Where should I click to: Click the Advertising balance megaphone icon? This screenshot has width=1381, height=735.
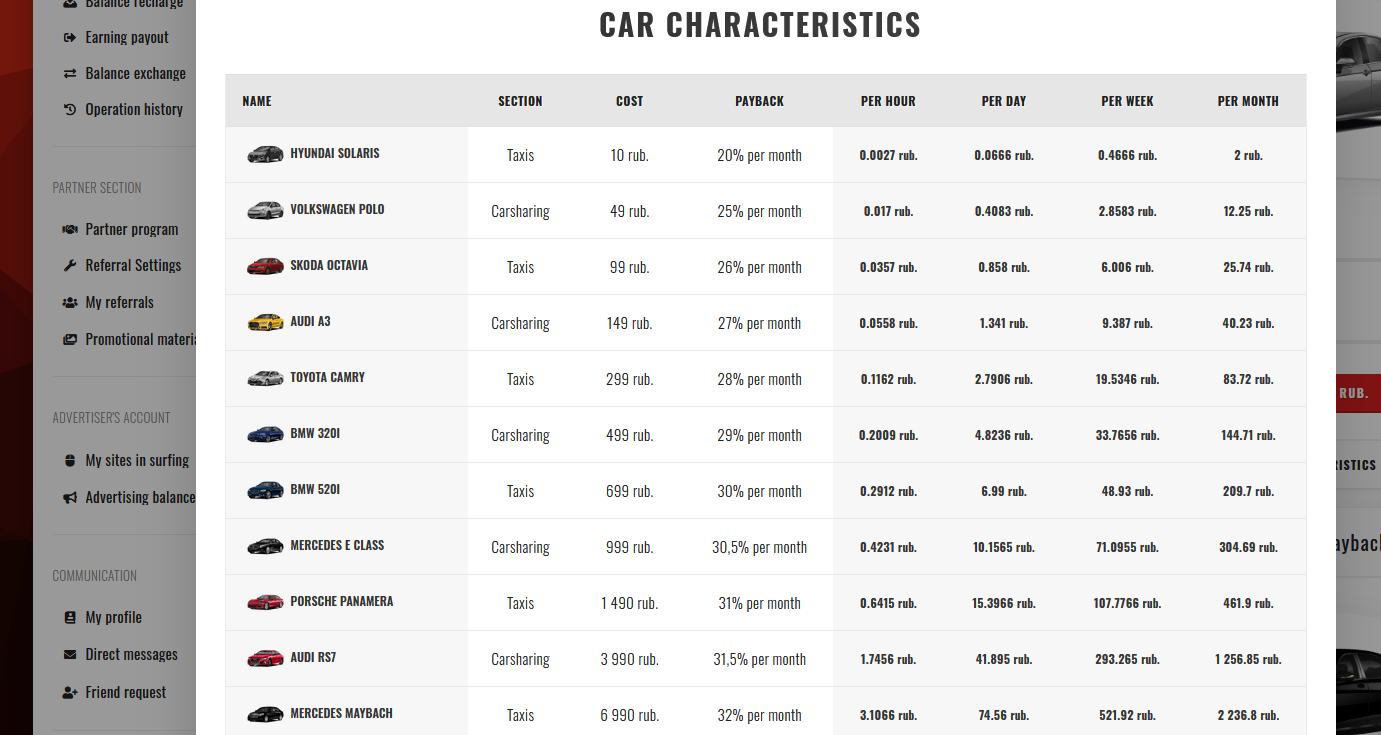(69, 497)
